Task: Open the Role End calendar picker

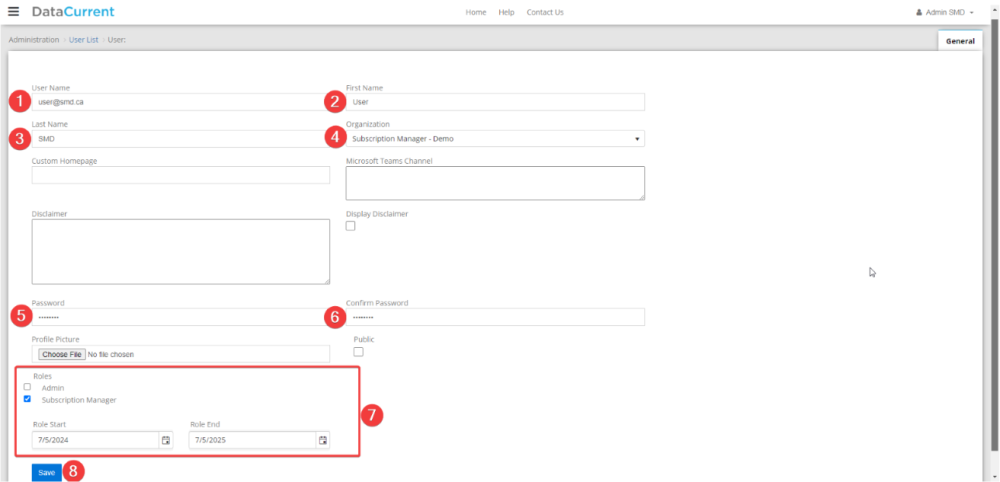Action: [323, 440]
